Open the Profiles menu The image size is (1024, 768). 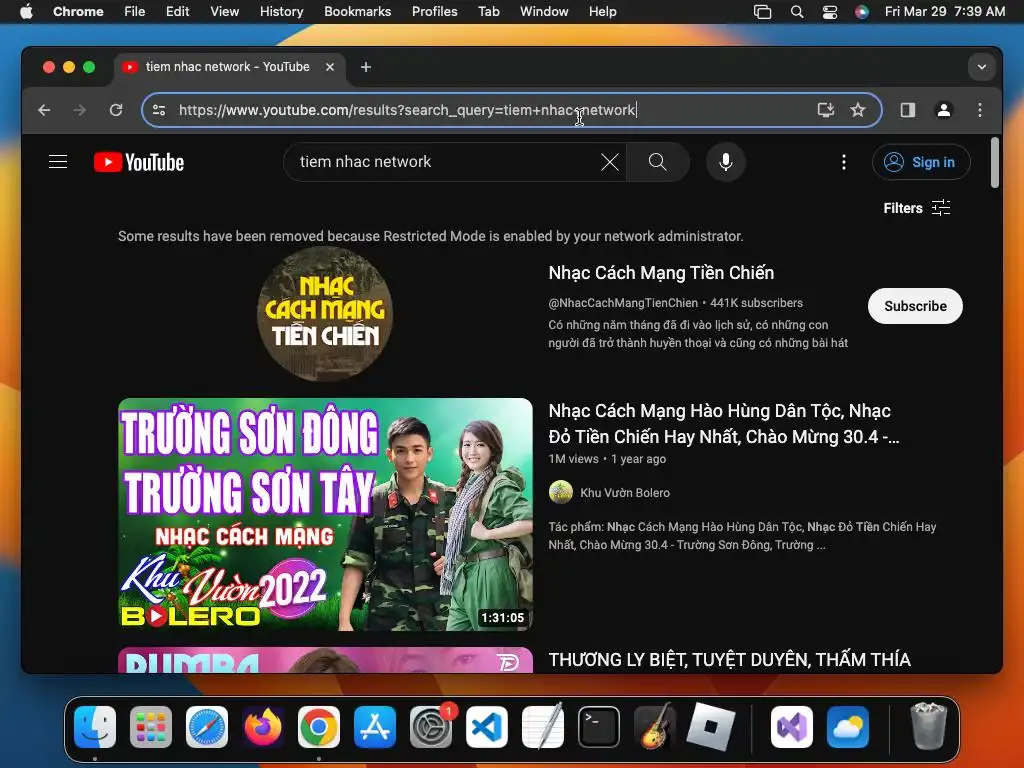(x=434, y=11)
